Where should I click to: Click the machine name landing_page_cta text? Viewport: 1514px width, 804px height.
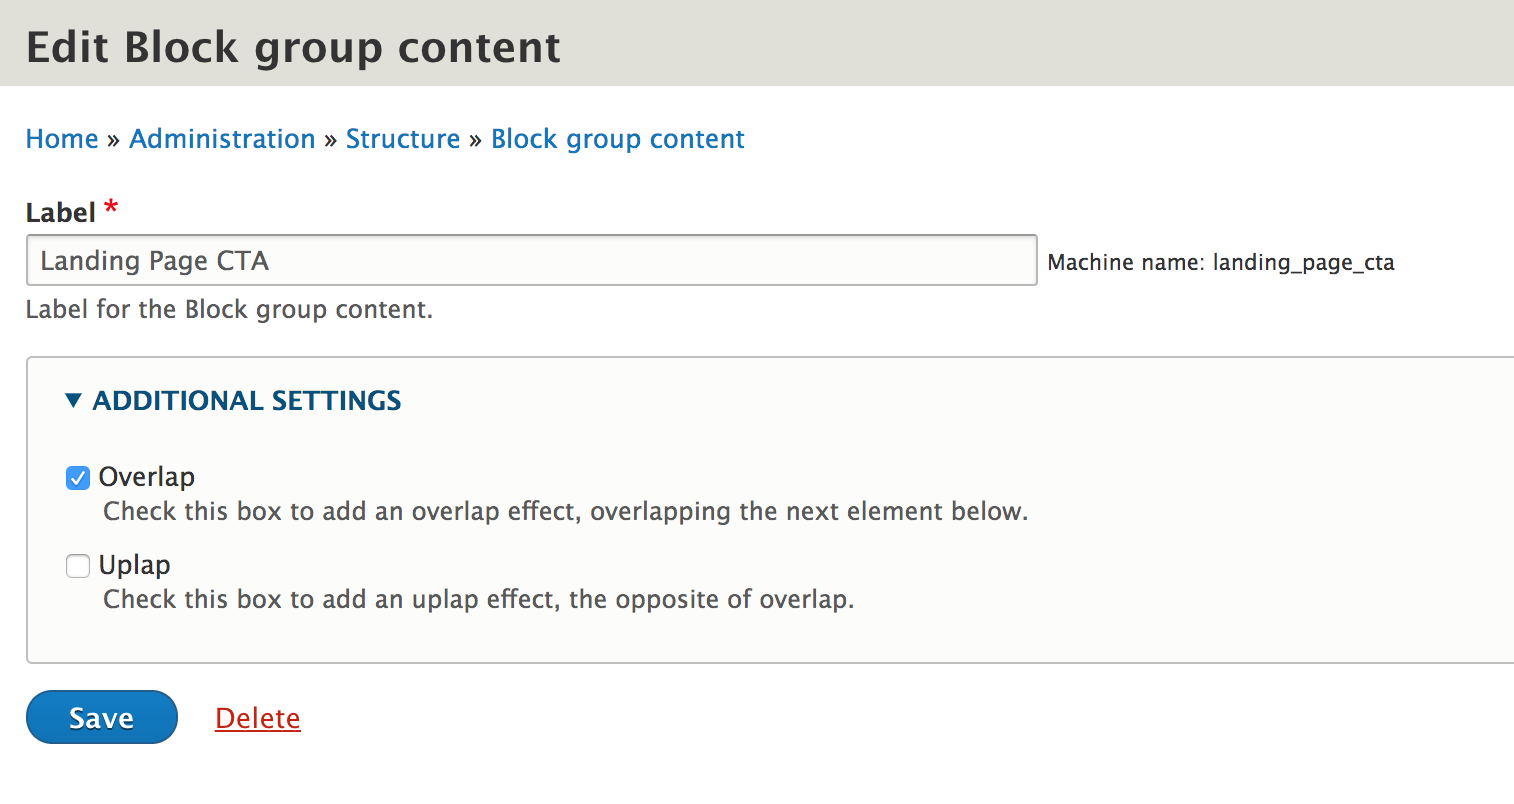tap(1304, 262)
